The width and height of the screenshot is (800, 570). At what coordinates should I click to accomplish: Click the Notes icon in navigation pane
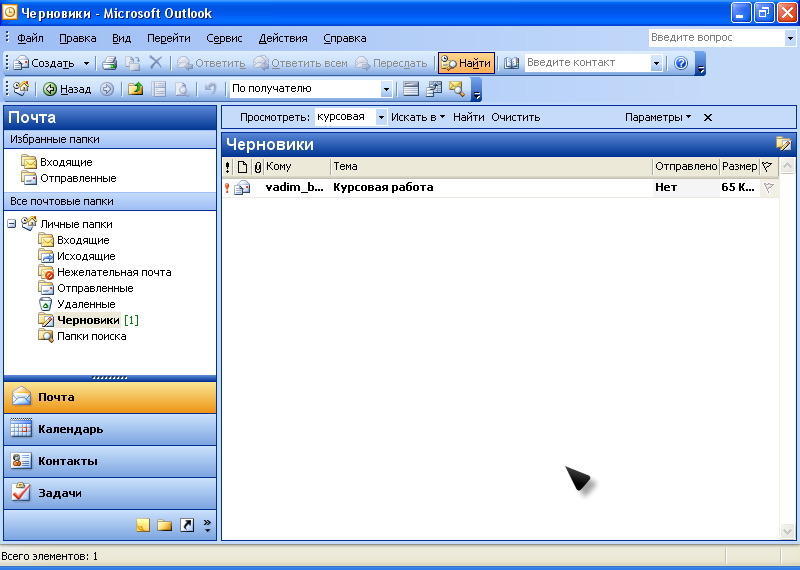coord(143,525)
